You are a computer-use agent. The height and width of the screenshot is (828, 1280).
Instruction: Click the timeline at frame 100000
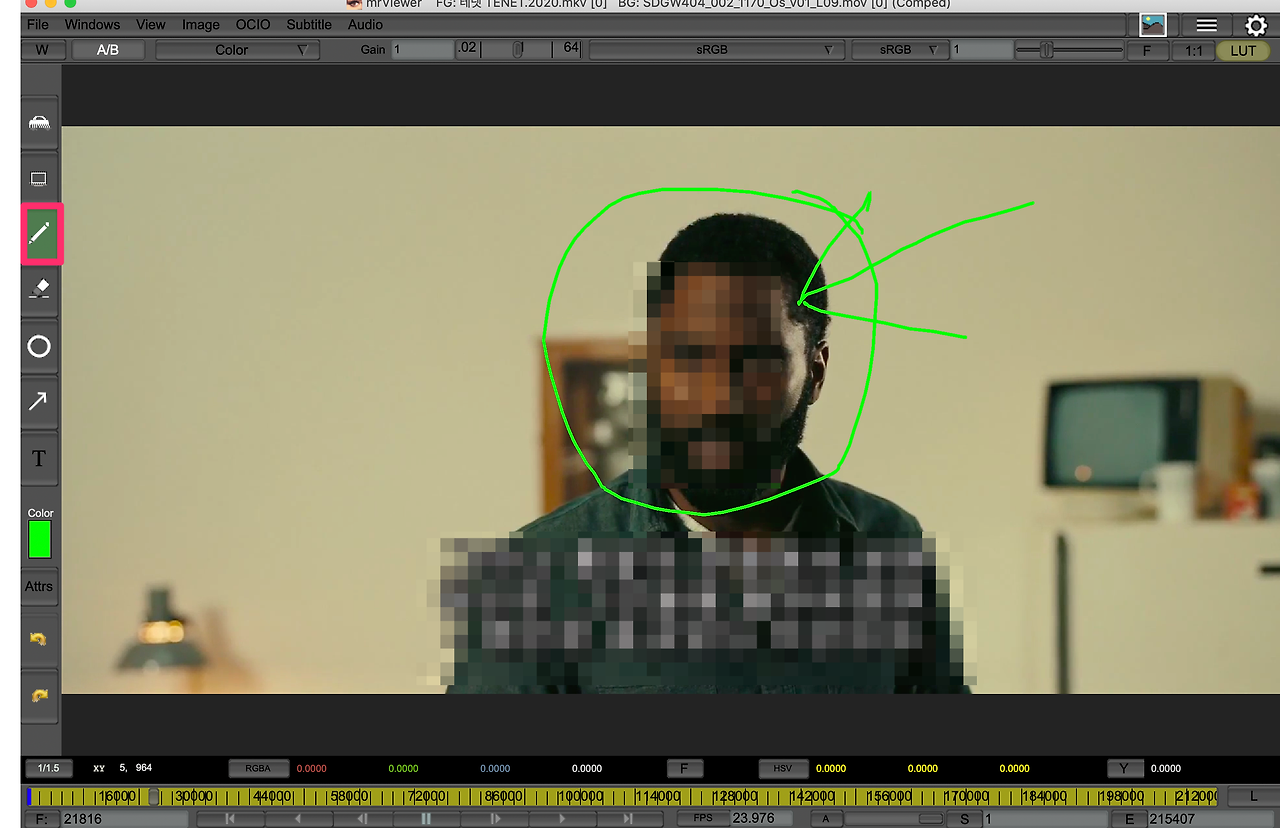coord(580,796)
